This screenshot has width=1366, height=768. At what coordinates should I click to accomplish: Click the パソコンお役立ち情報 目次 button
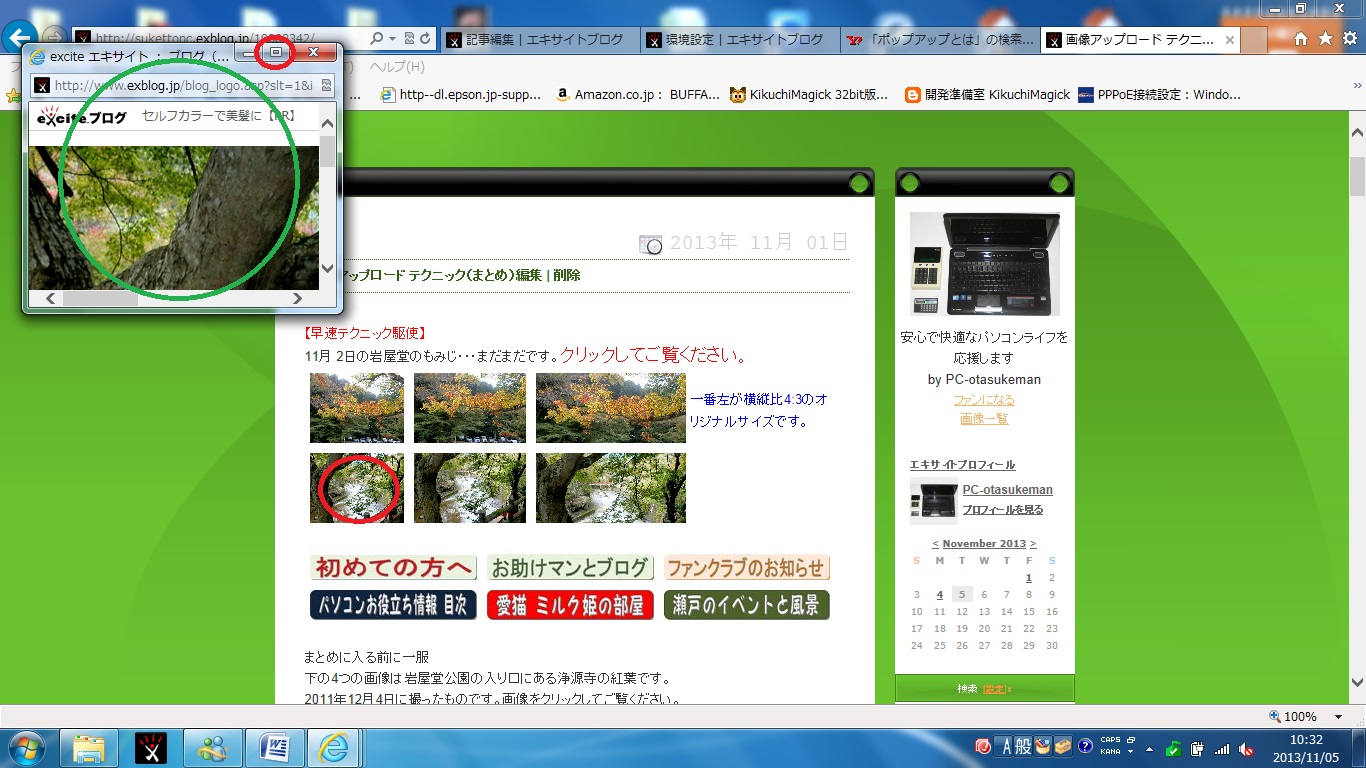(x=393, y=605)
